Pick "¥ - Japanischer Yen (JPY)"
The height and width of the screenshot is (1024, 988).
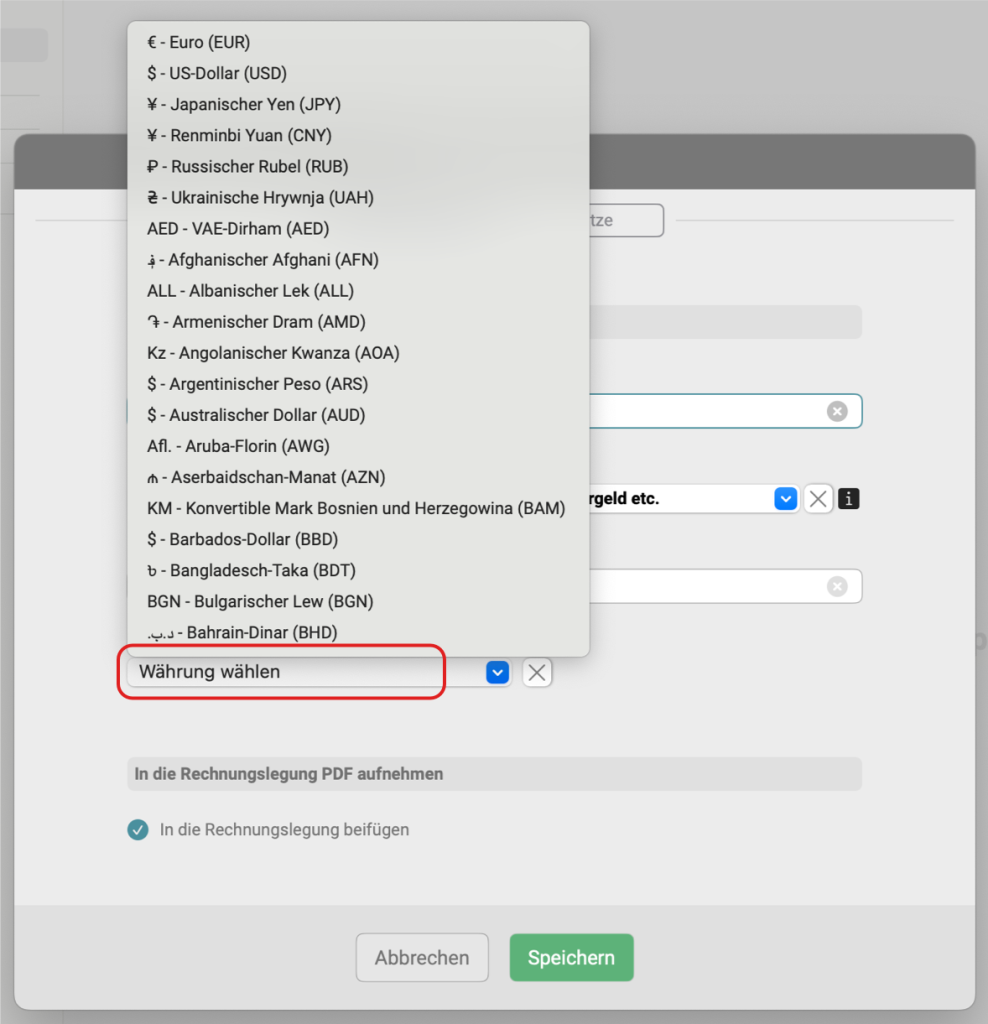244,104
